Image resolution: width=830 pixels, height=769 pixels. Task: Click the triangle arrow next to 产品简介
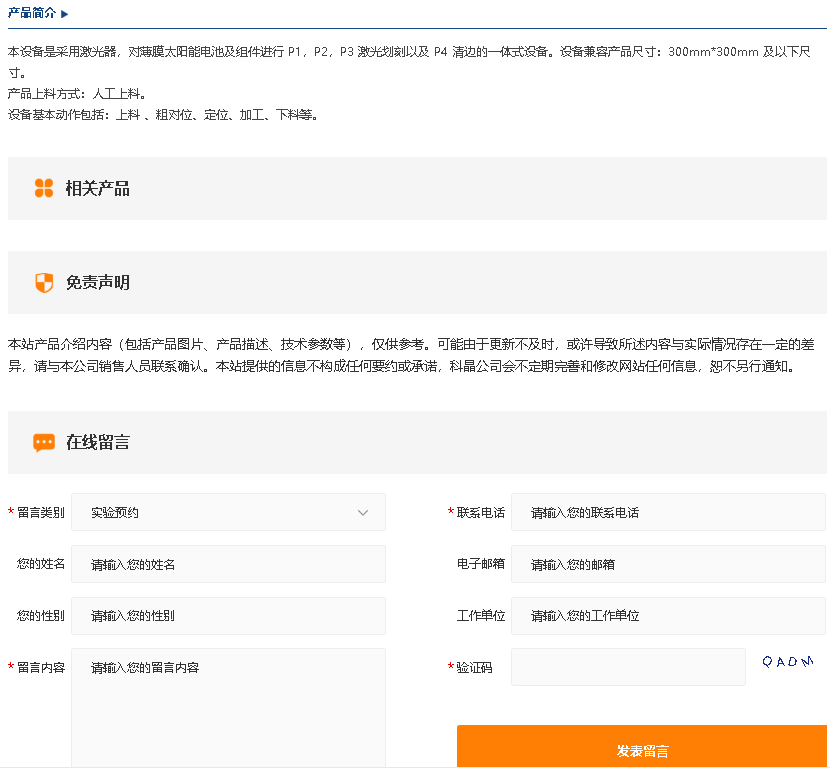point(65,14)
